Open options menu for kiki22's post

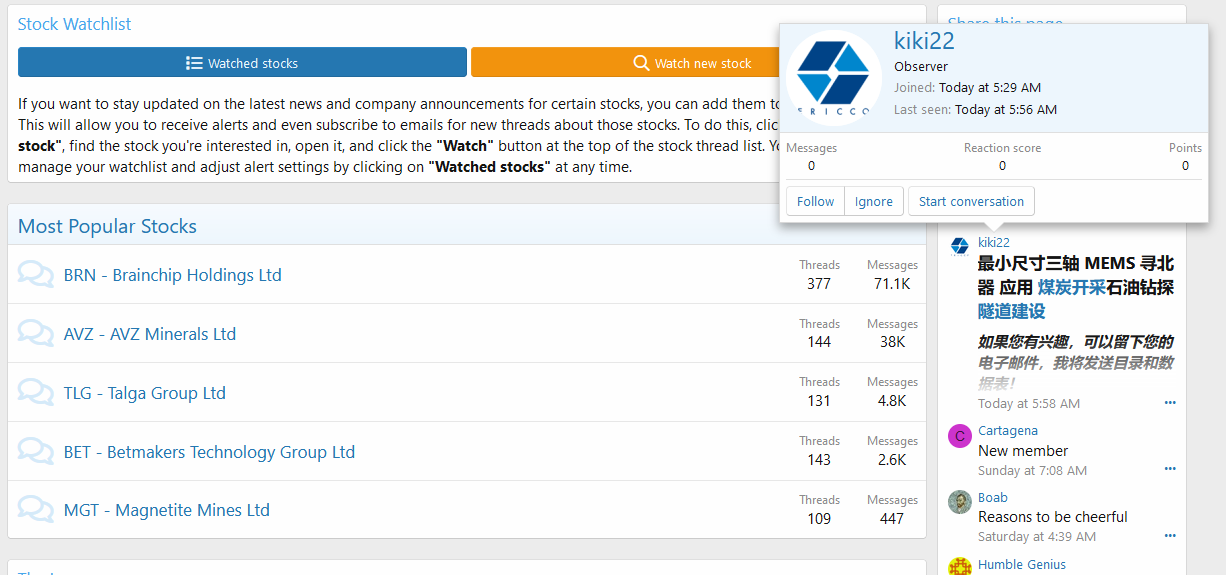coord(1170,403)
